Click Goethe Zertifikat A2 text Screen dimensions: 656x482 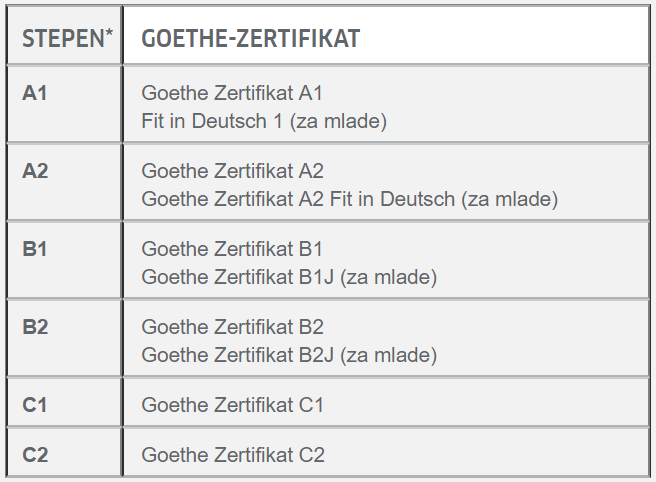click(233, 171)
